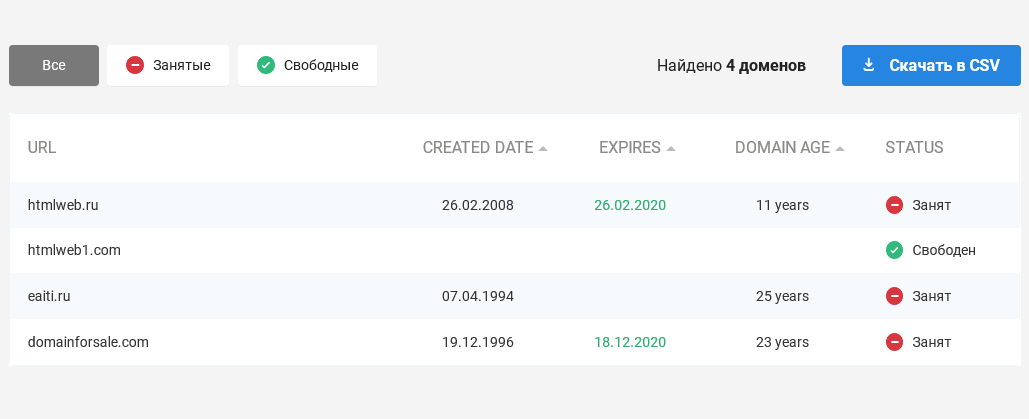Click the green 26.02.2020 expiry date
This screenshot has width=1029, height=419.
(x=630, y=205)
